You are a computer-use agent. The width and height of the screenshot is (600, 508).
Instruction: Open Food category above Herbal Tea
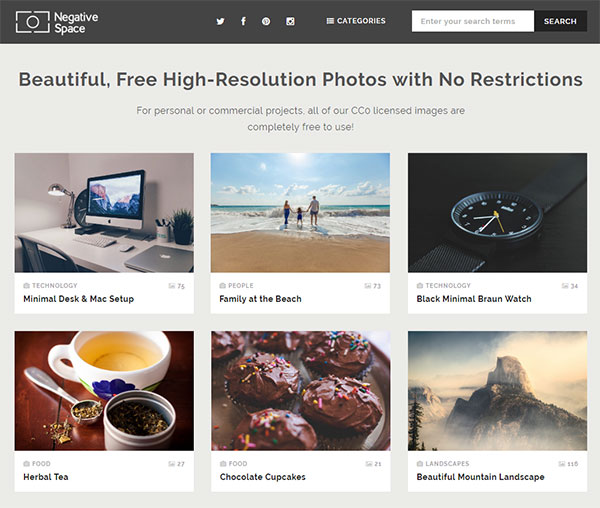41,463
